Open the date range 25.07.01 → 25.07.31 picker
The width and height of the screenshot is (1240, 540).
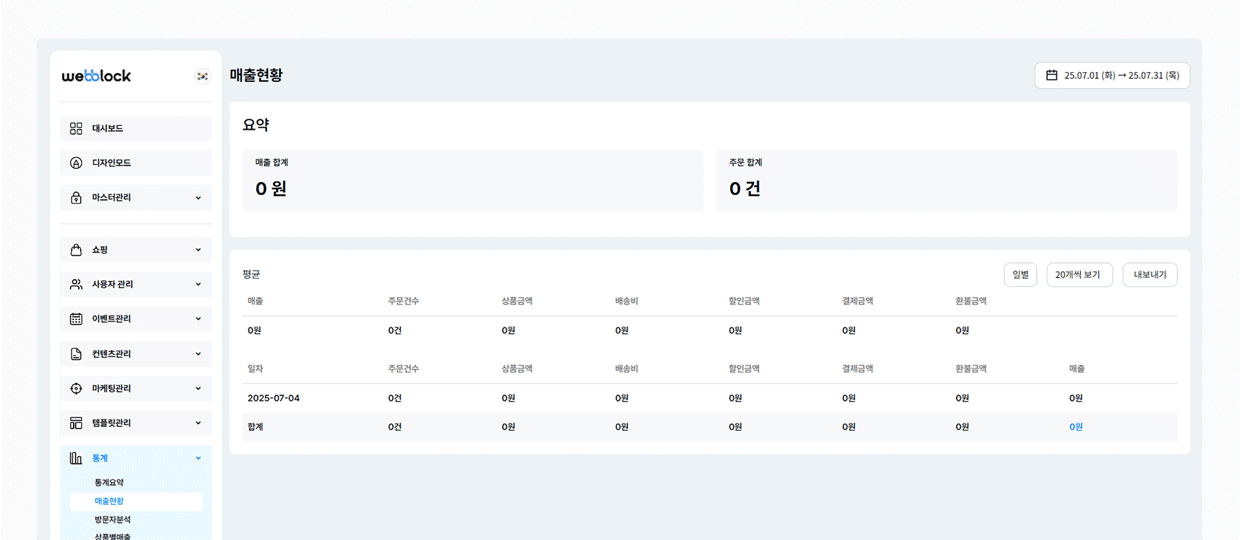1112,75
